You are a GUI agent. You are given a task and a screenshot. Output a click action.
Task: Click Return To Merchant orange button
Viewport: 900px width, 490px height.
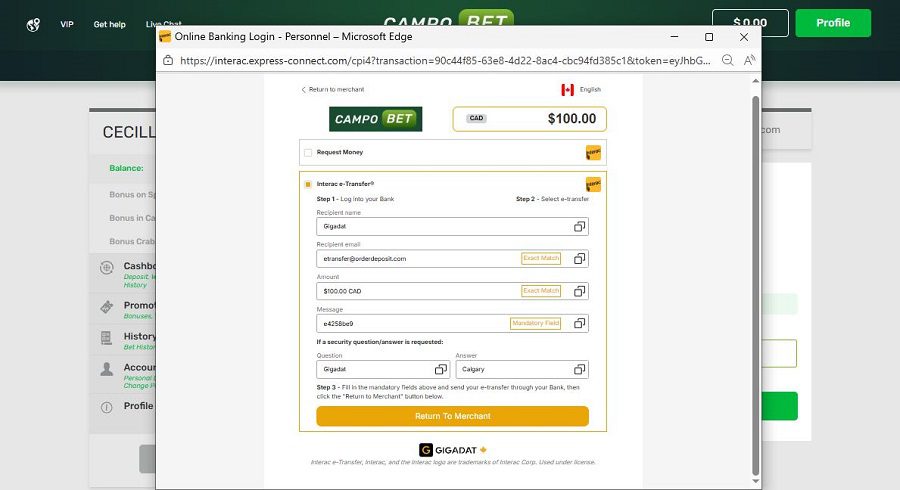tap(452, 416)
